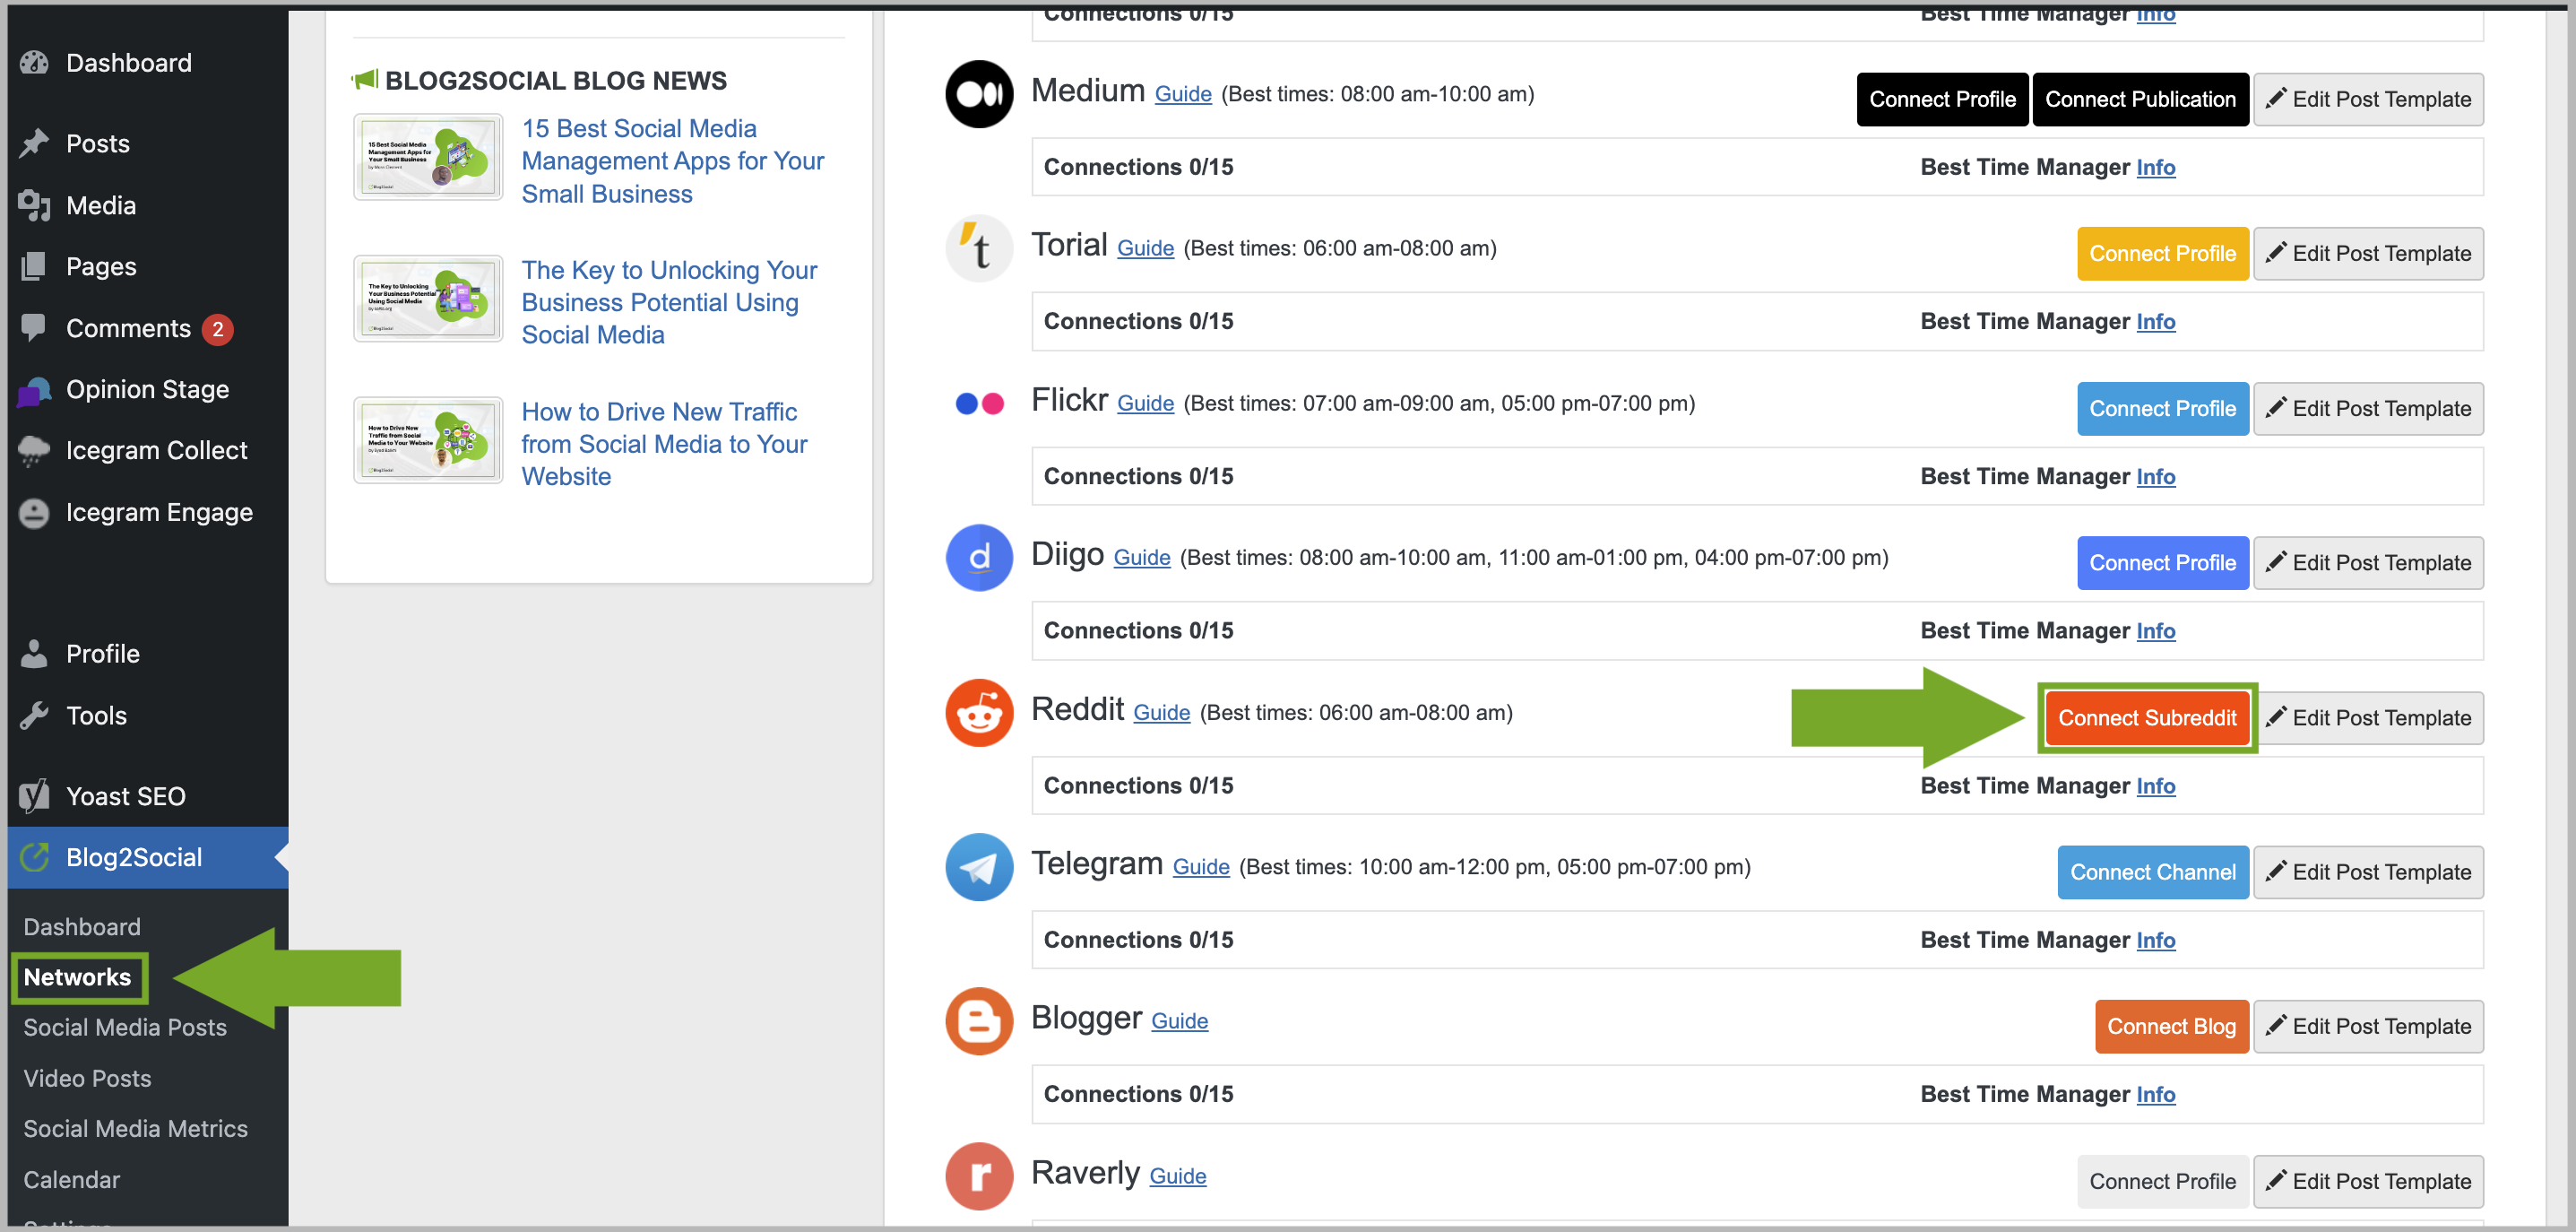Click the Telegram paper plane icon
The width and height of the screenshot is (2576, 1232).
(x=979, y=867)
